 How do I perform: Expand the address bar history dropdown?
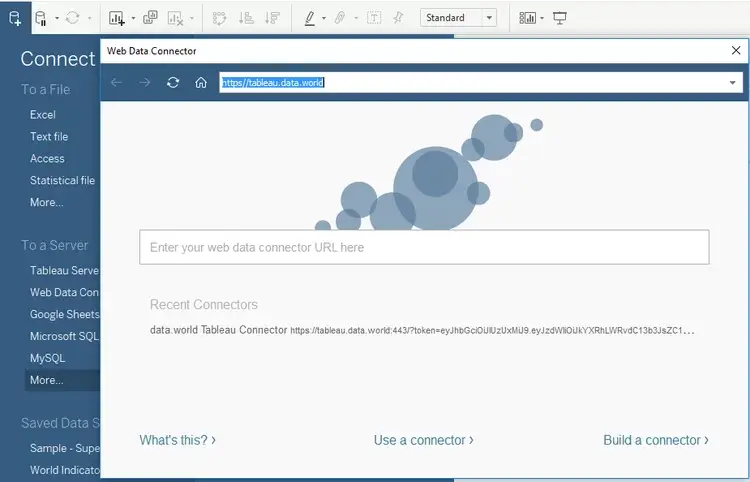coord(732,83)
